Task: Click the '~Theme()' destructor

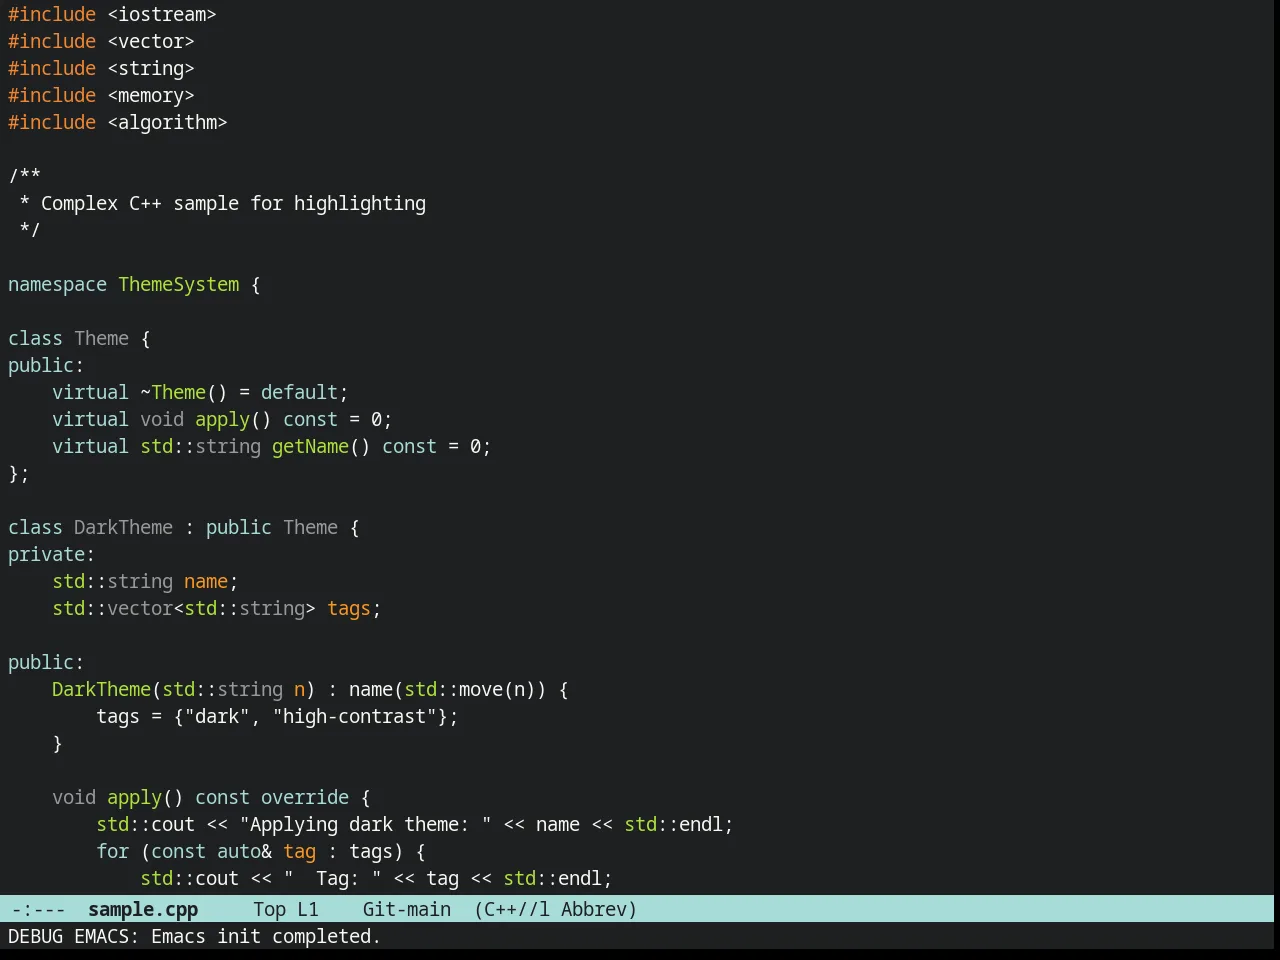Action: point(184,392)
